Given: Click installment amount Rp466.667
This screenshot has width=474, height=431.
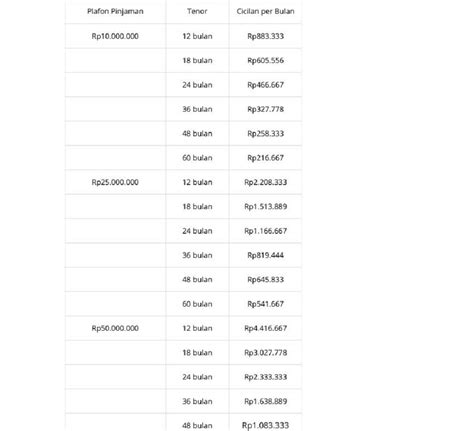Looking at the screenshot, I should [265, 85].
